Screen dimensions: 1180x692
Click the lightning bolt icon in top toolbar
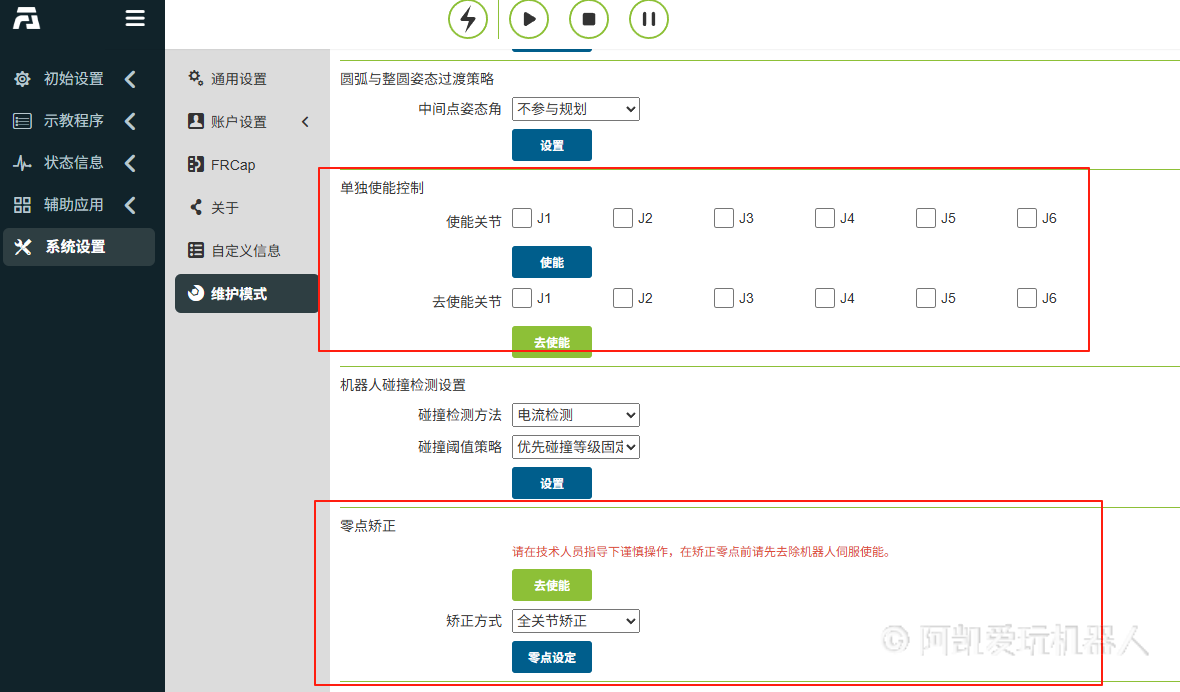tap(467, 19)
